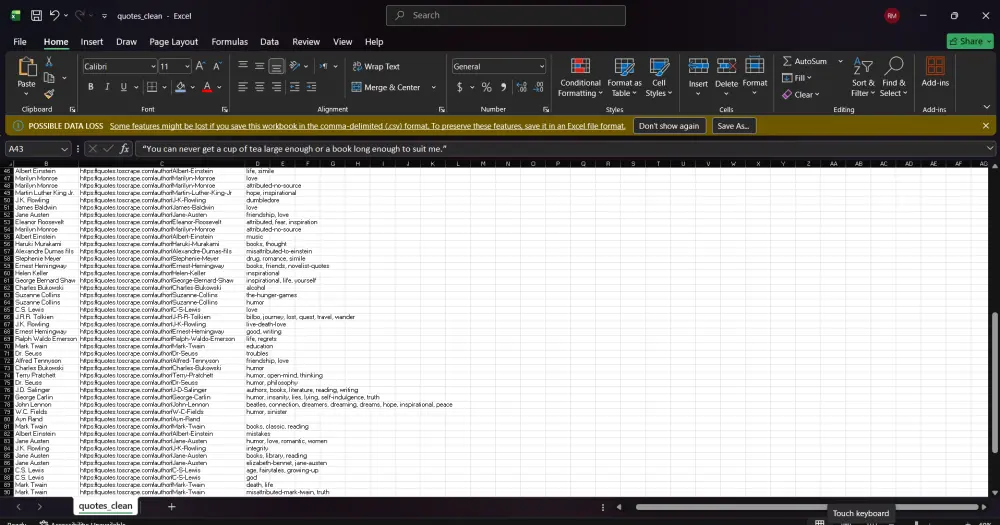Add a new sheet with plus button

click(x=171, y=507)
